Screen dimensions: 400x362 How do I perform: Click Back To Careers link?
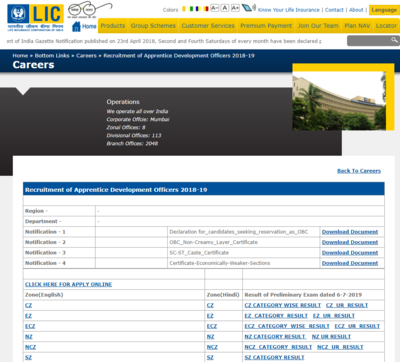[x=359, y=171]
